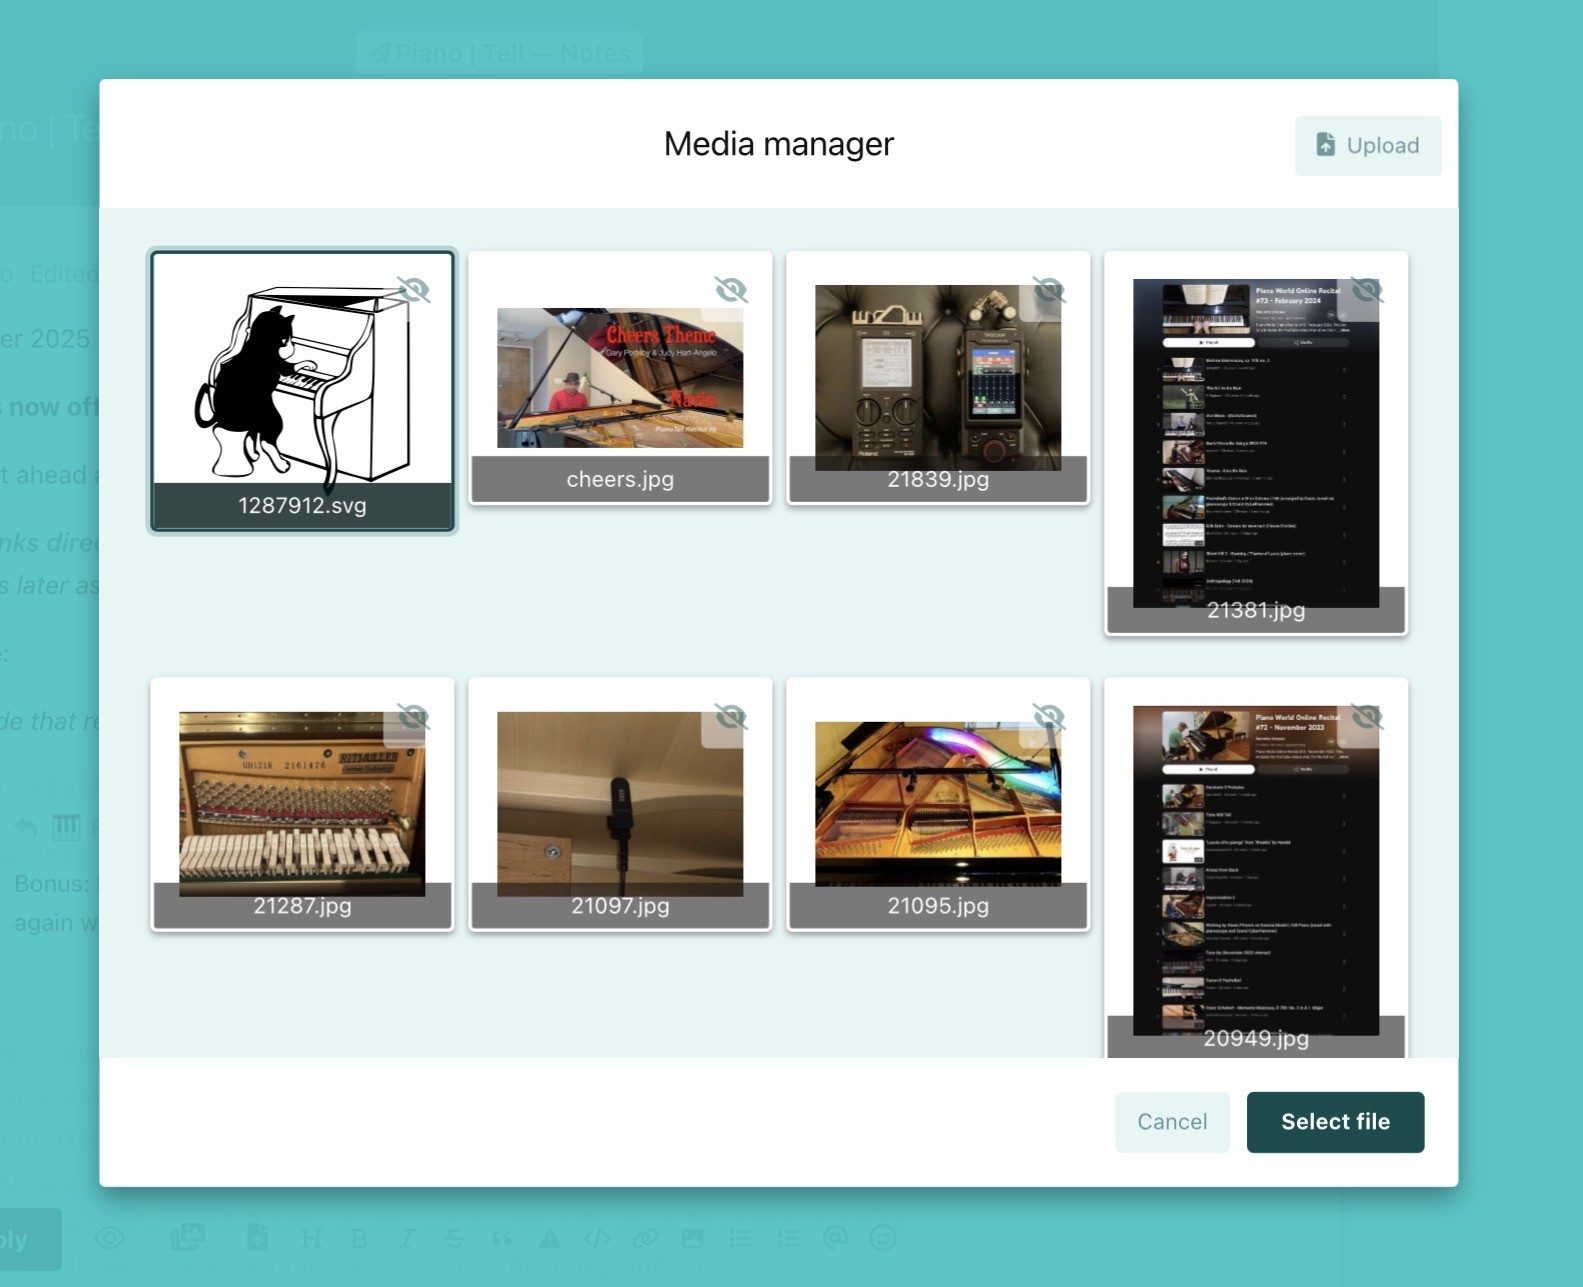The height and width of the screenshot is (1287, 1583).
Task: Click the eye-slash icon on 21381.jpg
Action: tap(1366, 290)
